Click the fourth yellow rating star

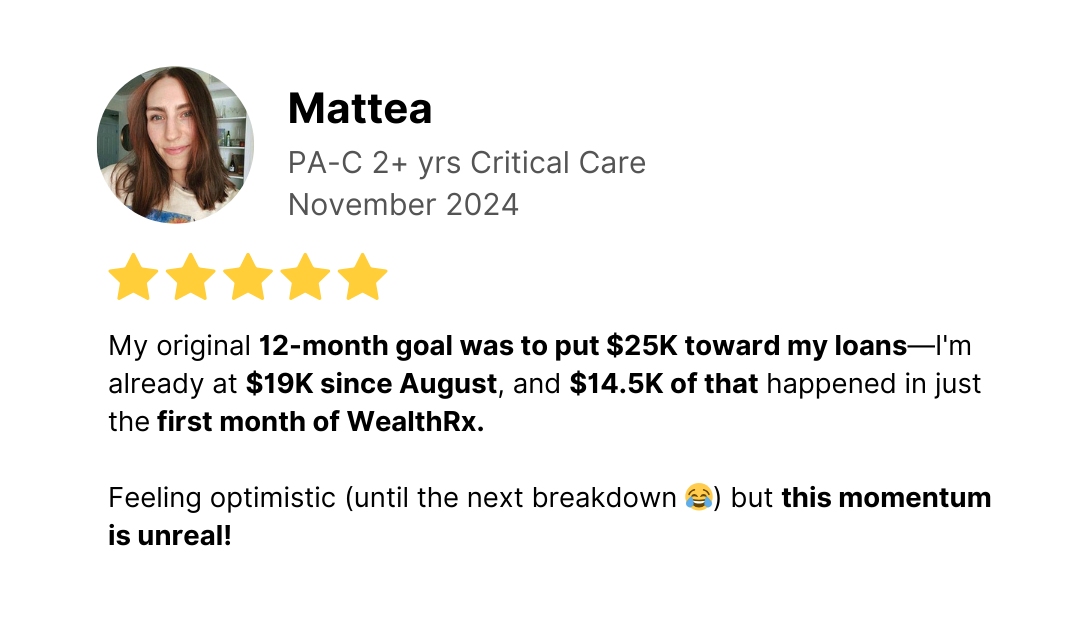click(305, 277)
